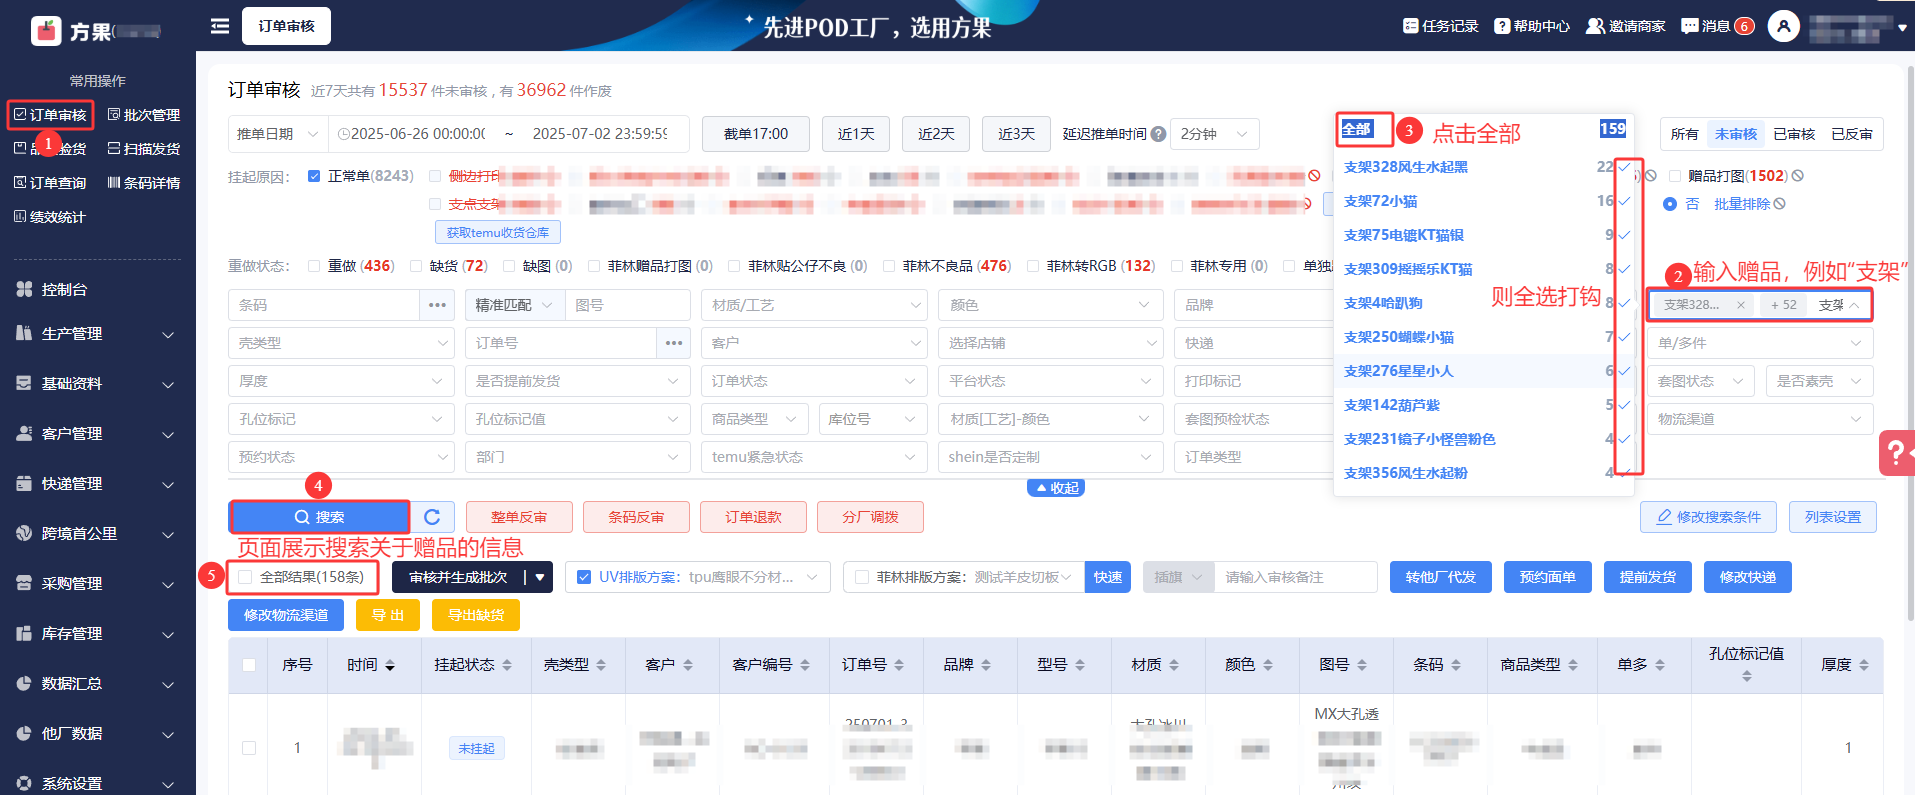Expand the 生产管理 sidebar menu
The height and width of the screenshot is (795, 1915).
coord(97,334)
